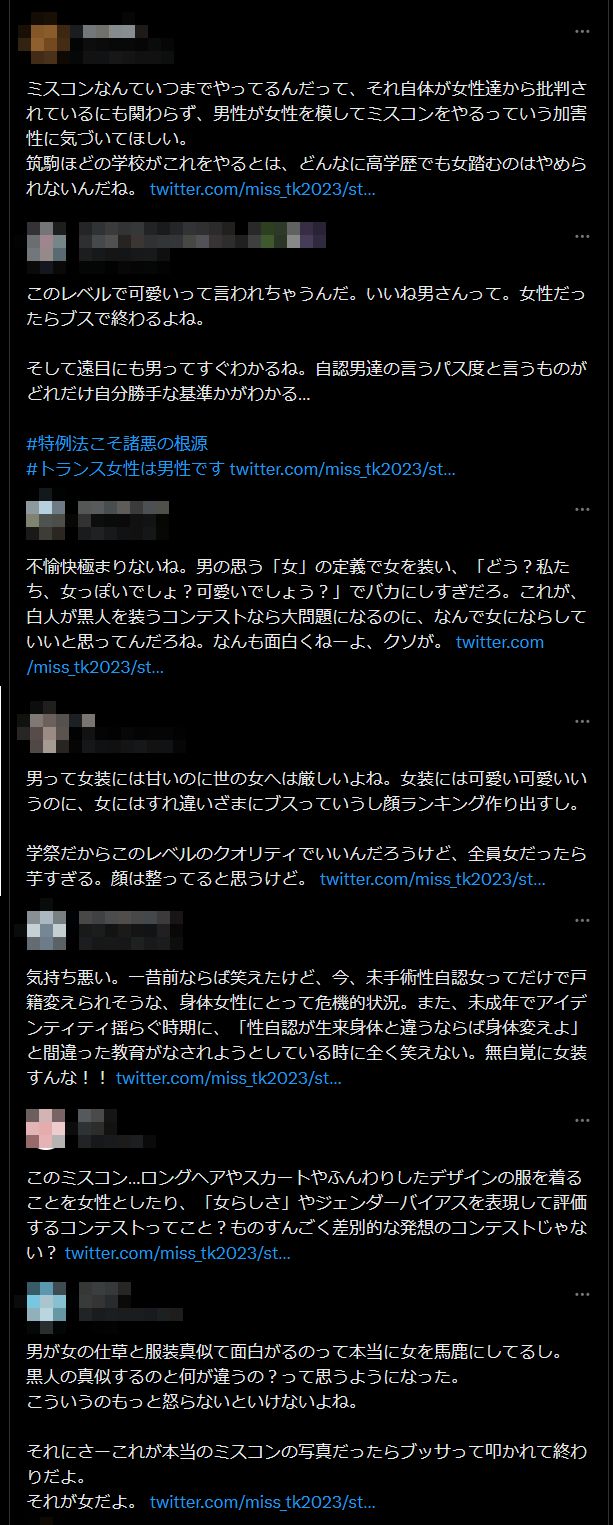Open avatar of 気持ち悪い tweet author
This screenshot has height=1525, width=613.
[45, 930]
